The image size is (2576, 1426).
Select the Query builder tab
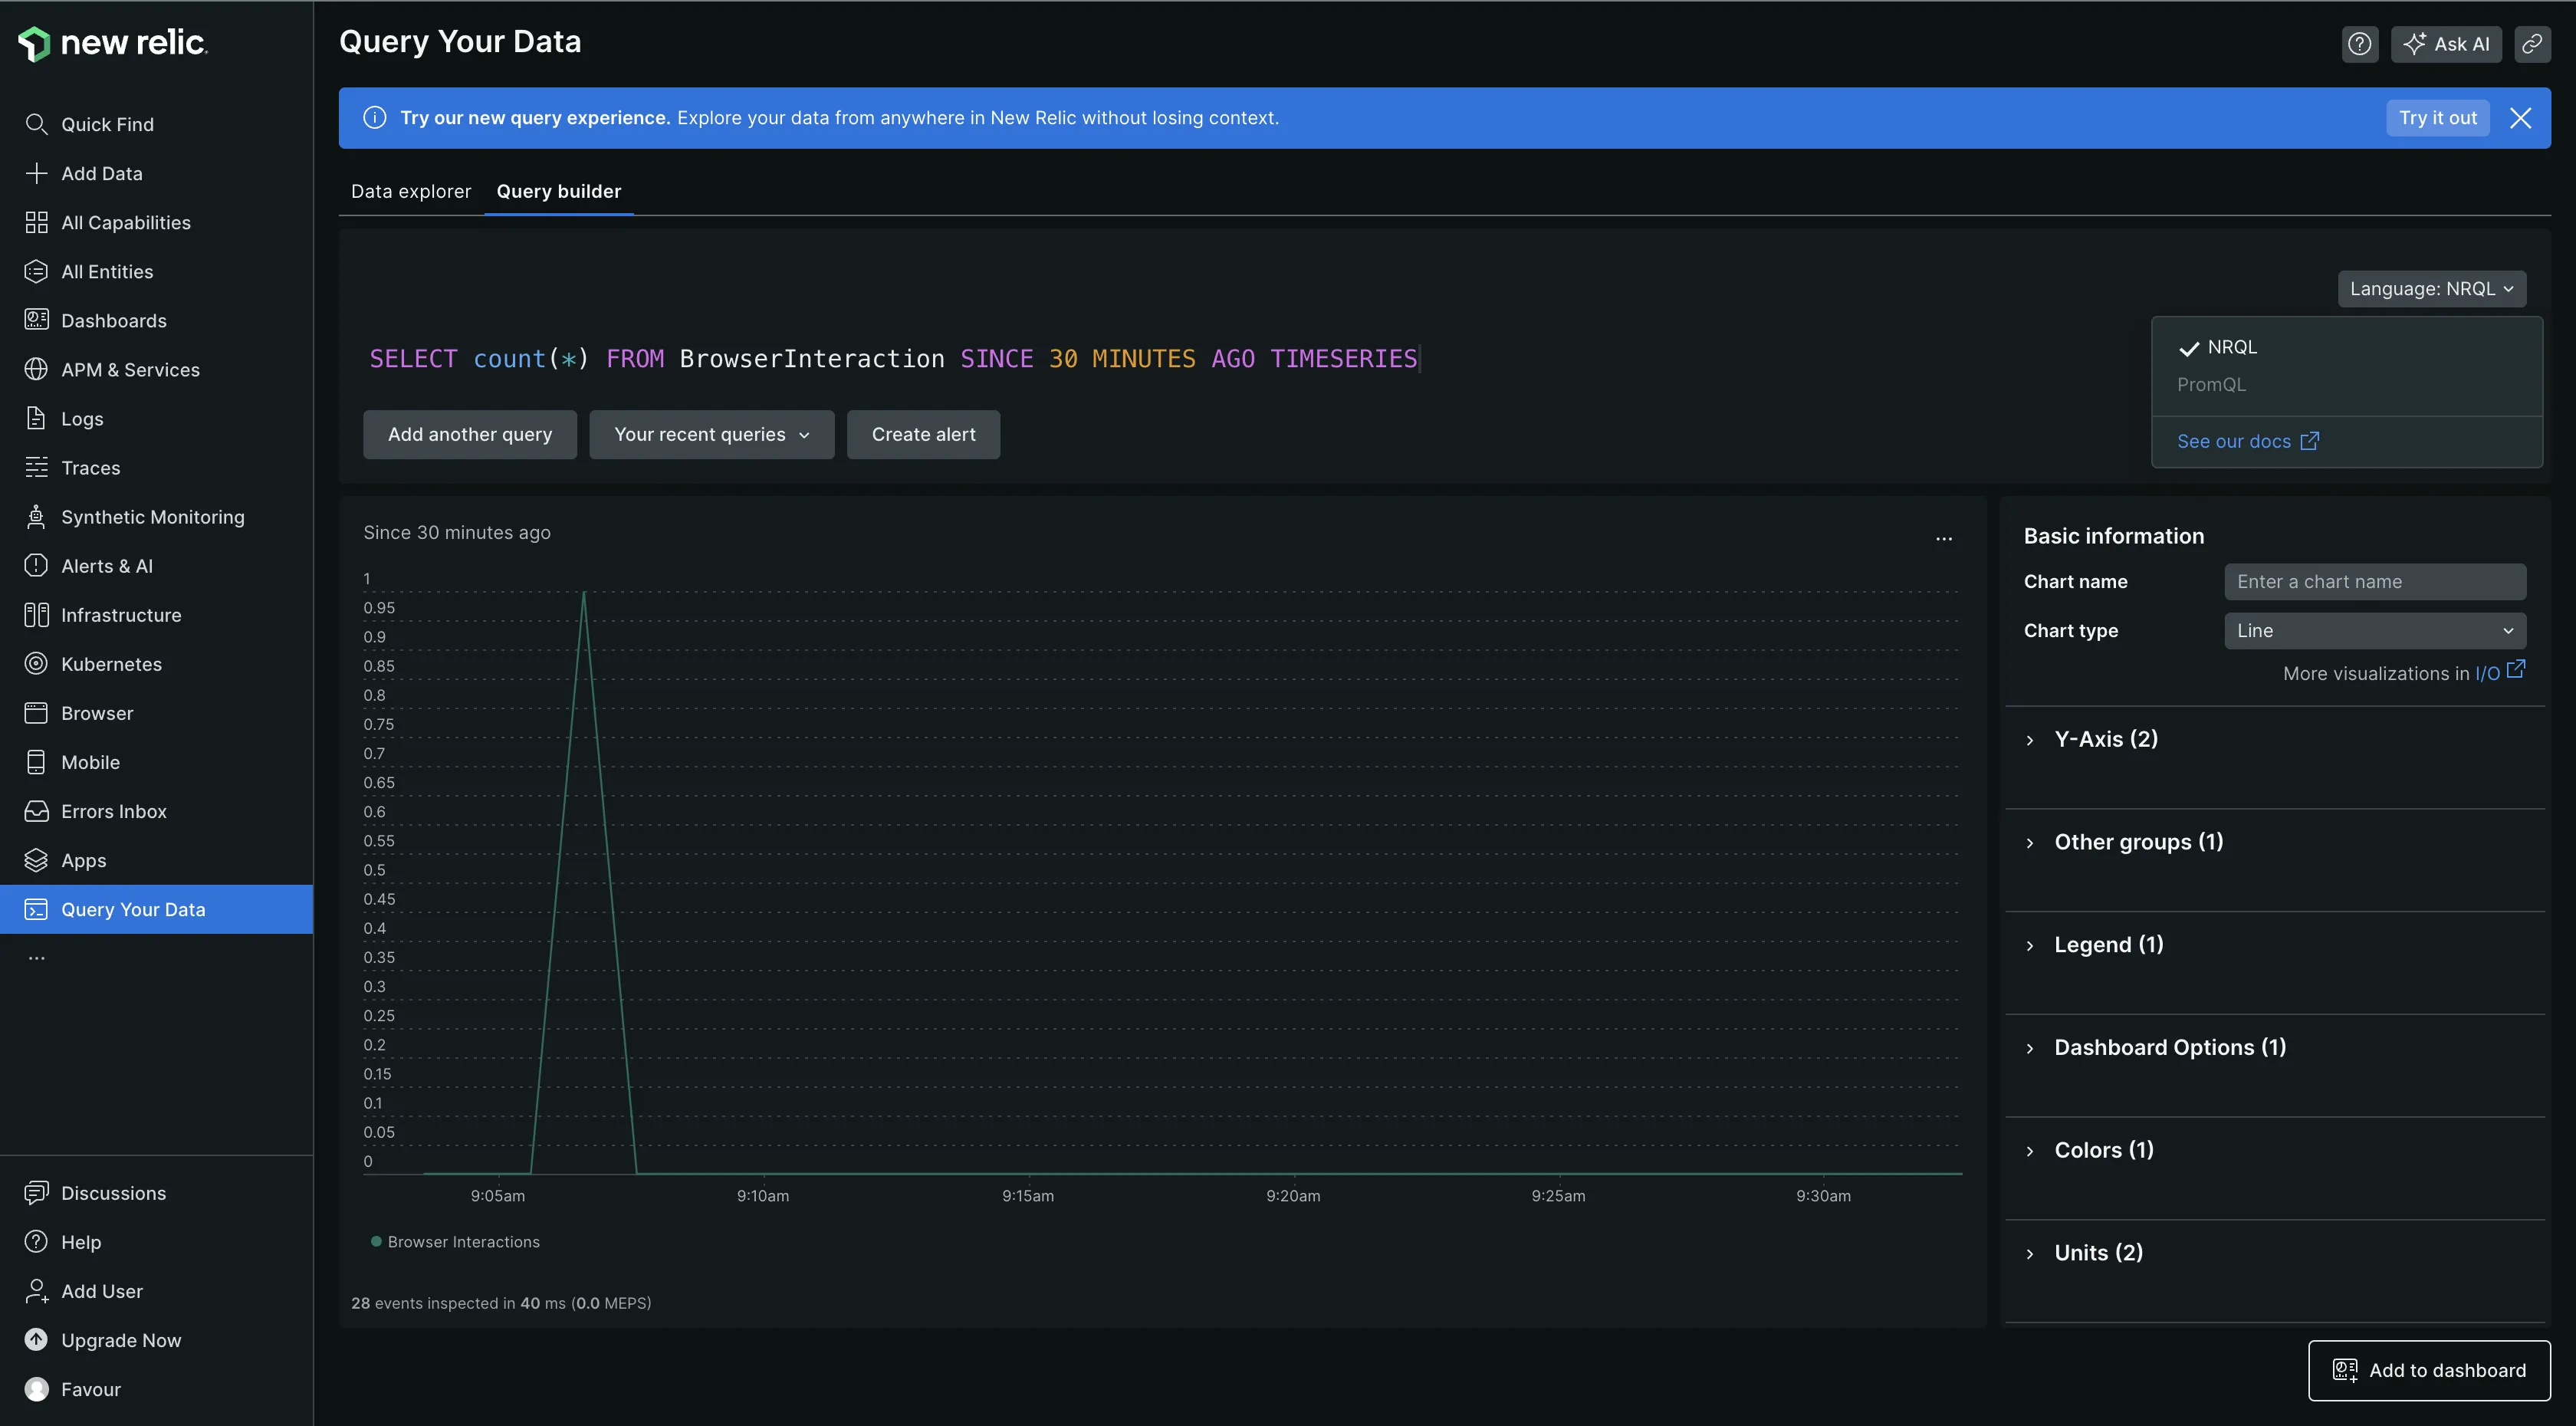tap(558, 191)
